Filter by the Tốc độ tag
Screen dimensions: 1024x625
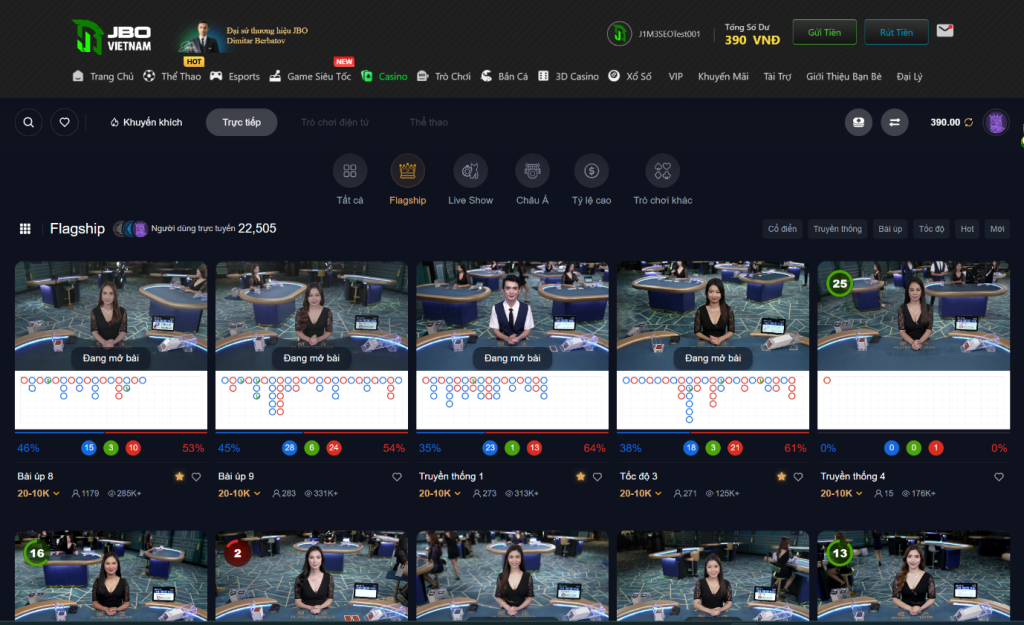(932, 229)
